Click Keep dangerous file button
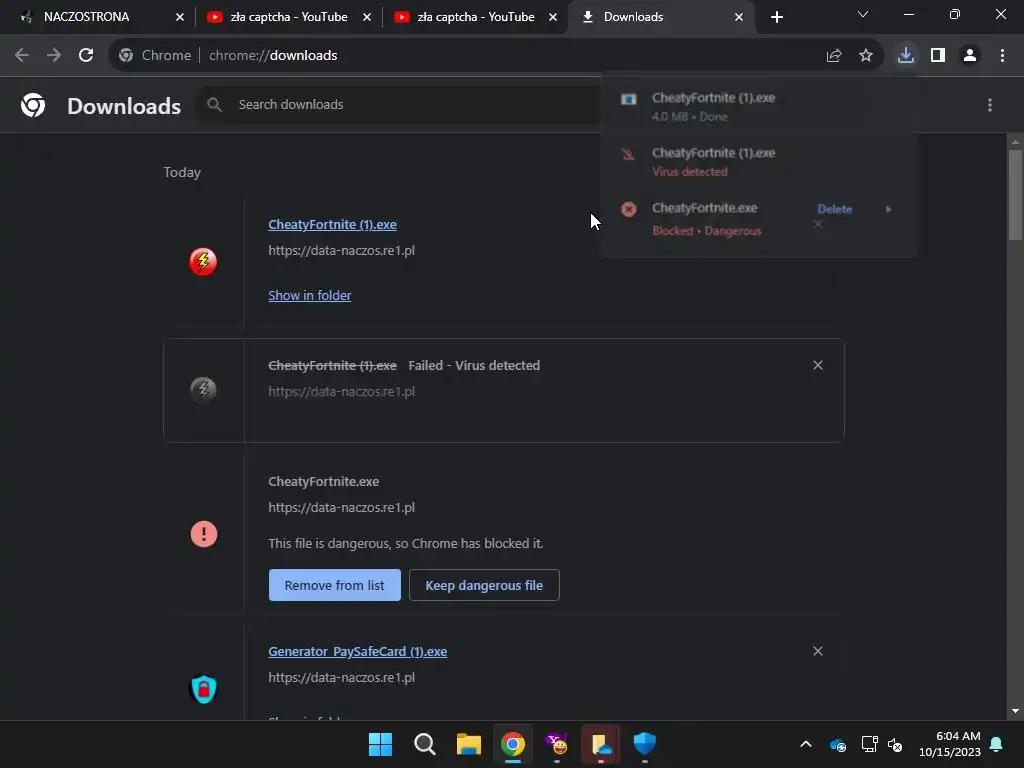 click(x=484, y=585)
